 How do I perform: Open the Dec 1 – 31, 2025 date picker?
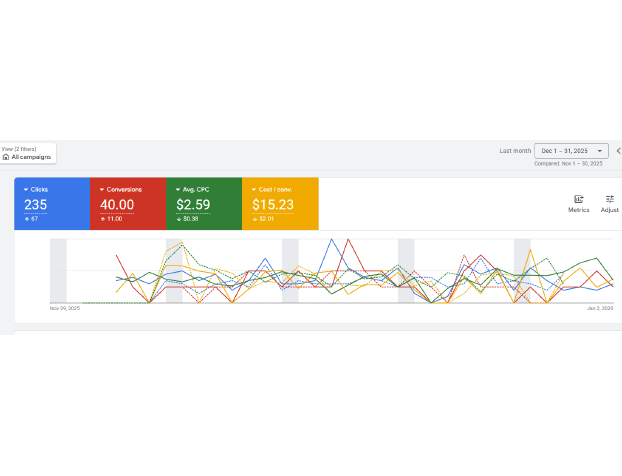[571, 151]
